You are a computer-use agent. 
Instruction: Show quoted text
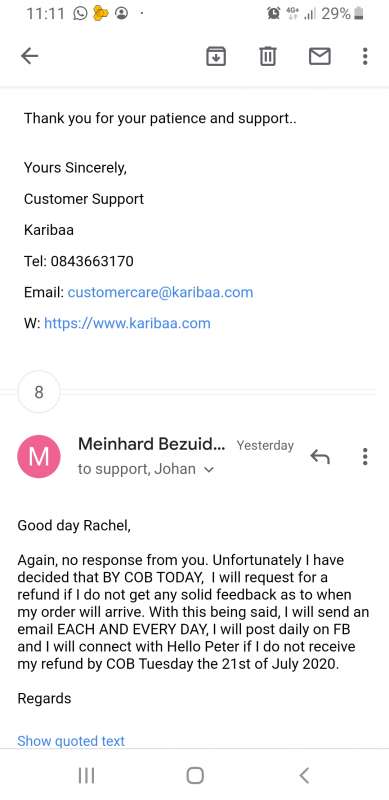click(71, 741)
